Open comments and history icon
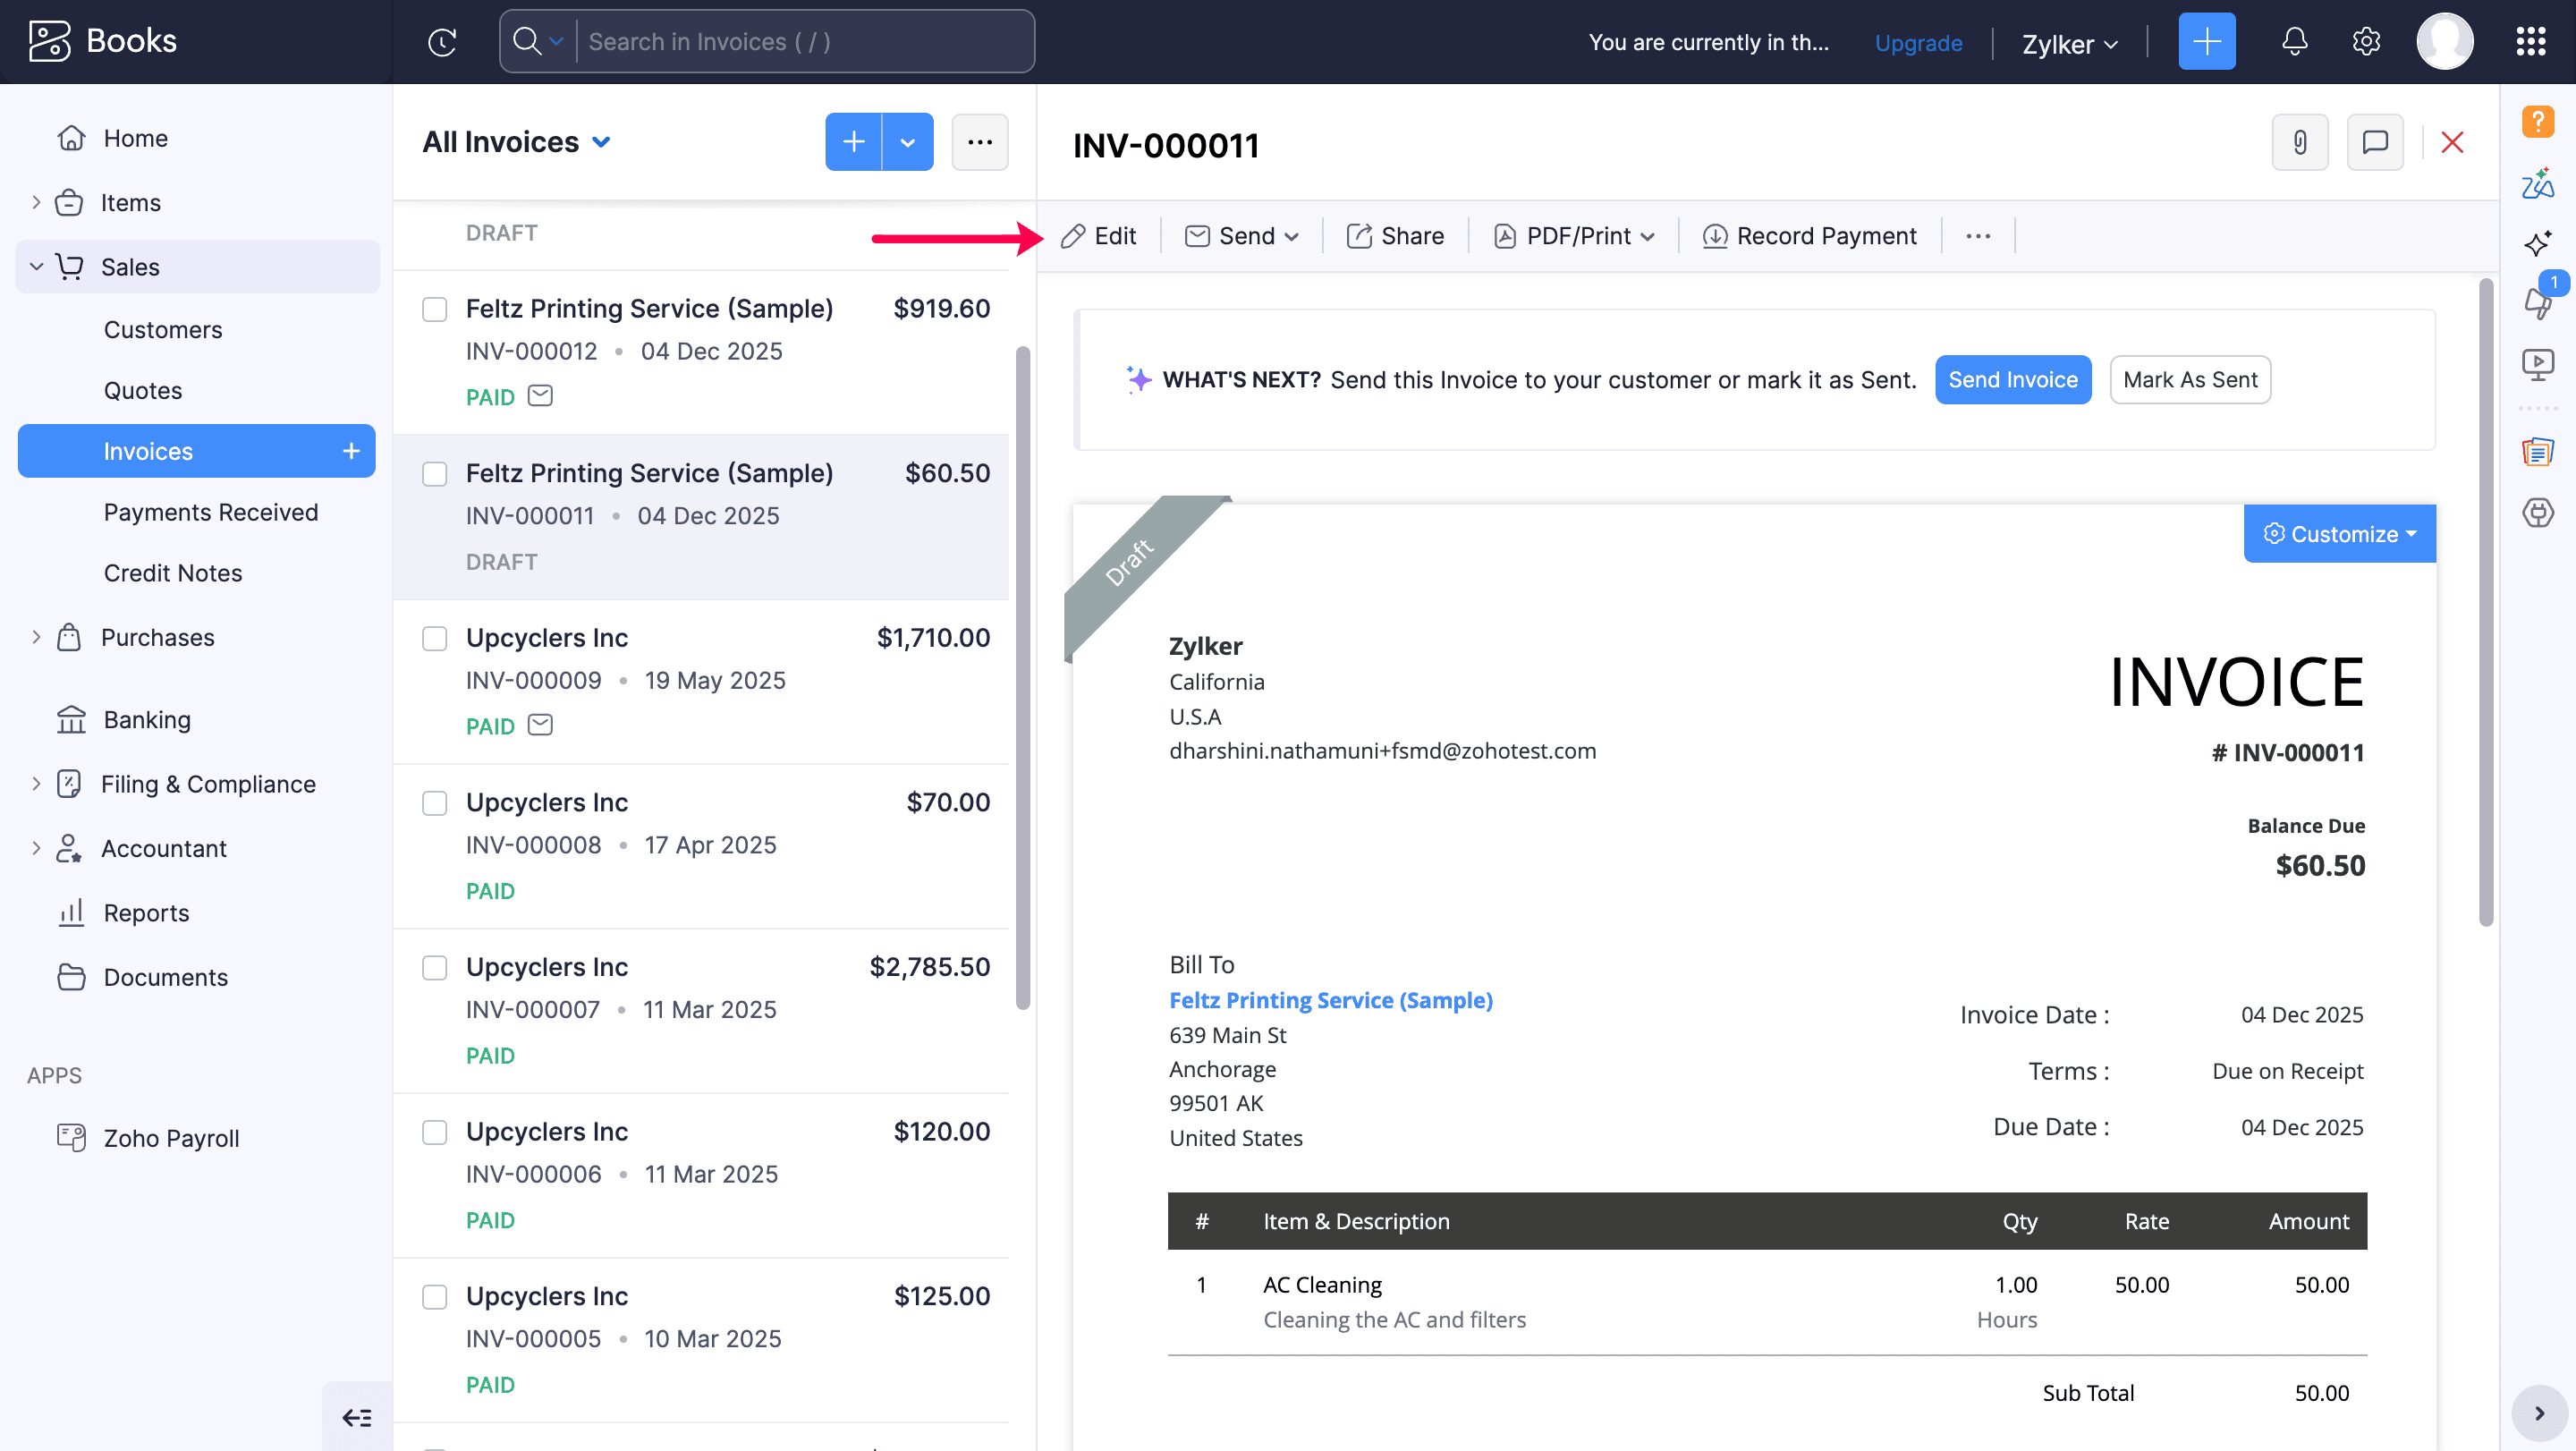This screenshot has width=2576, height=1451. 2375,143
